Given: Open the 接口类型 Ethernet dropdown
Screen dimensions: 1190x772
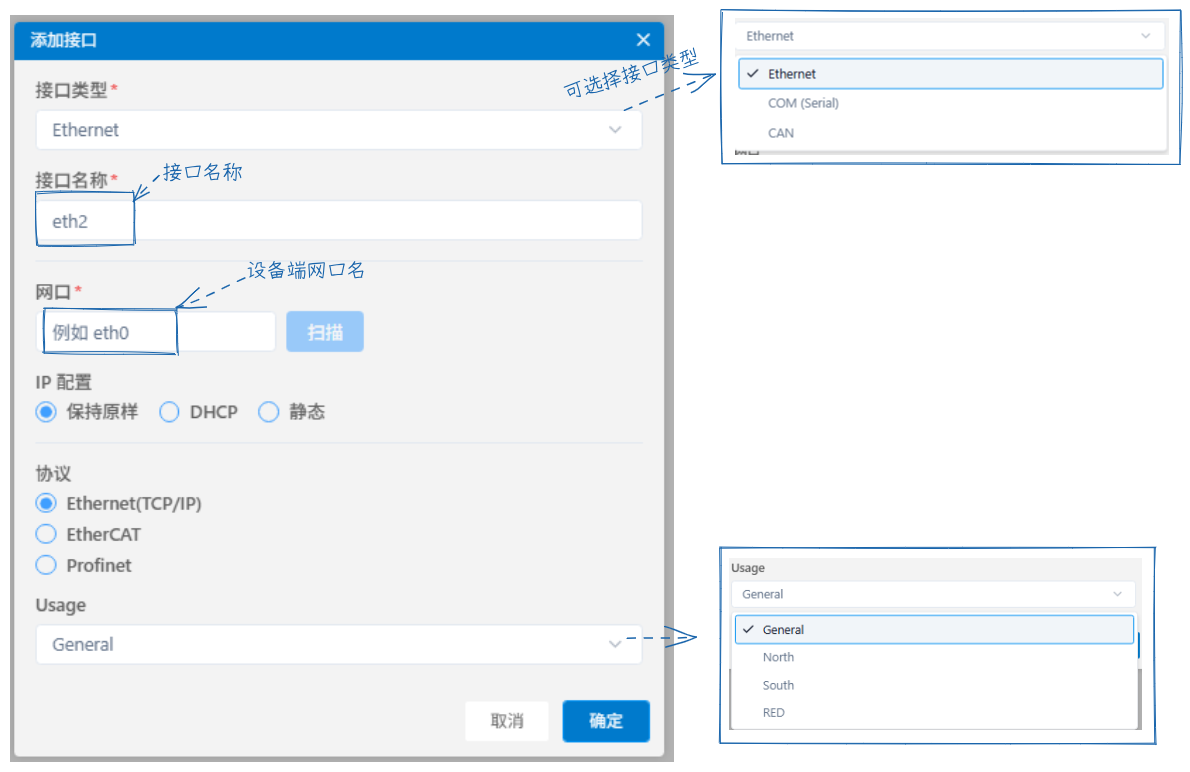Looking at the screenshot, I should (x=338, y=130).
